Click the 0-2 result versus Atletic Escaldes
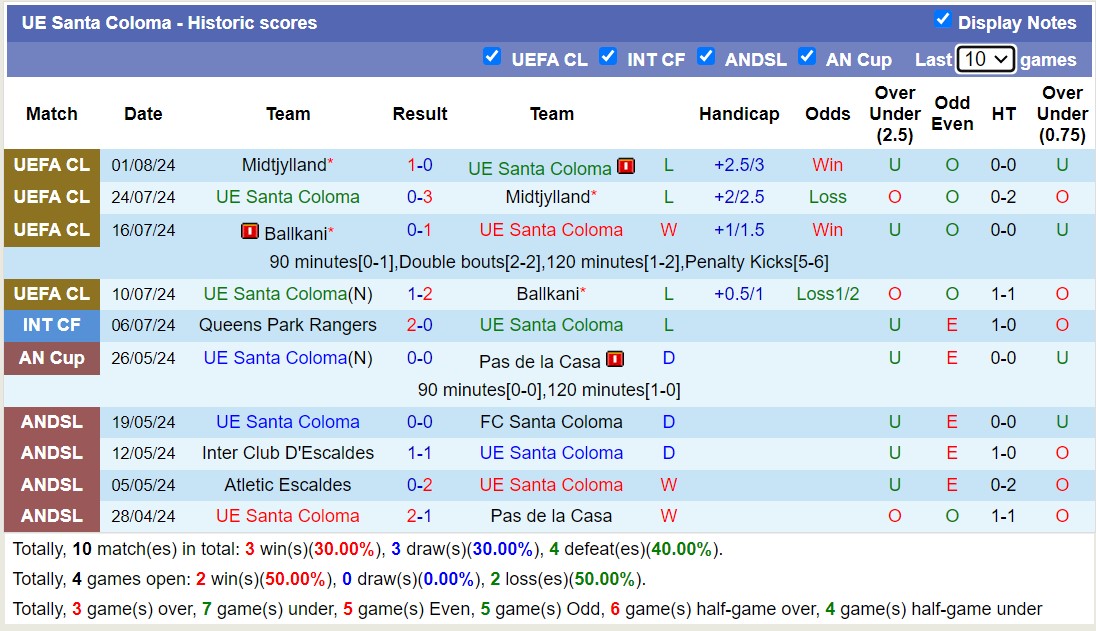This screenshot has height=631, width=1096. coord(419,485)
